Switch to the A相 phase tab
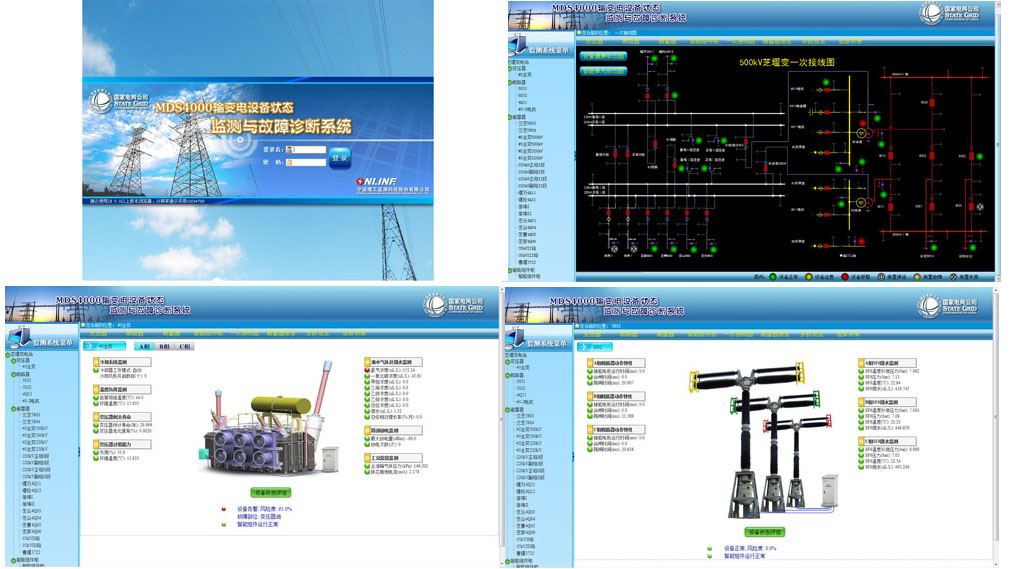 144,345
